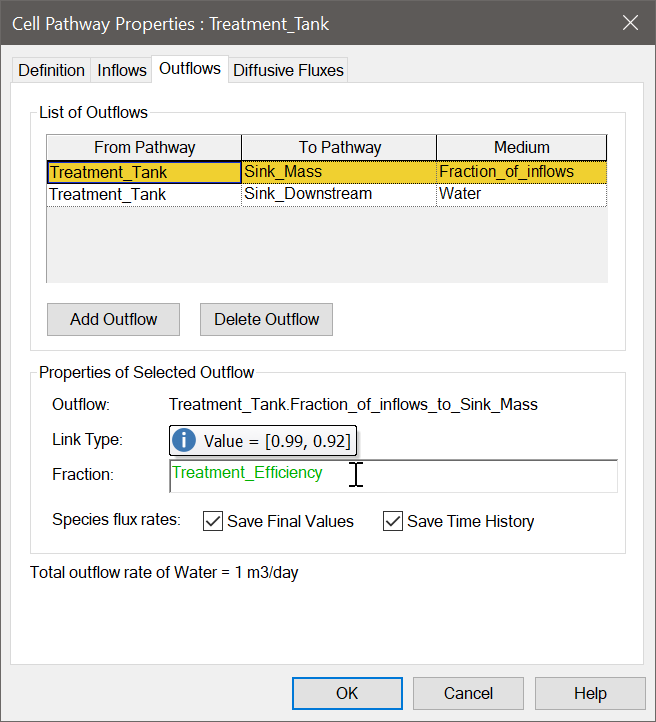Click the Cancel button
The image size is (656, 722).
pos(468,693)
